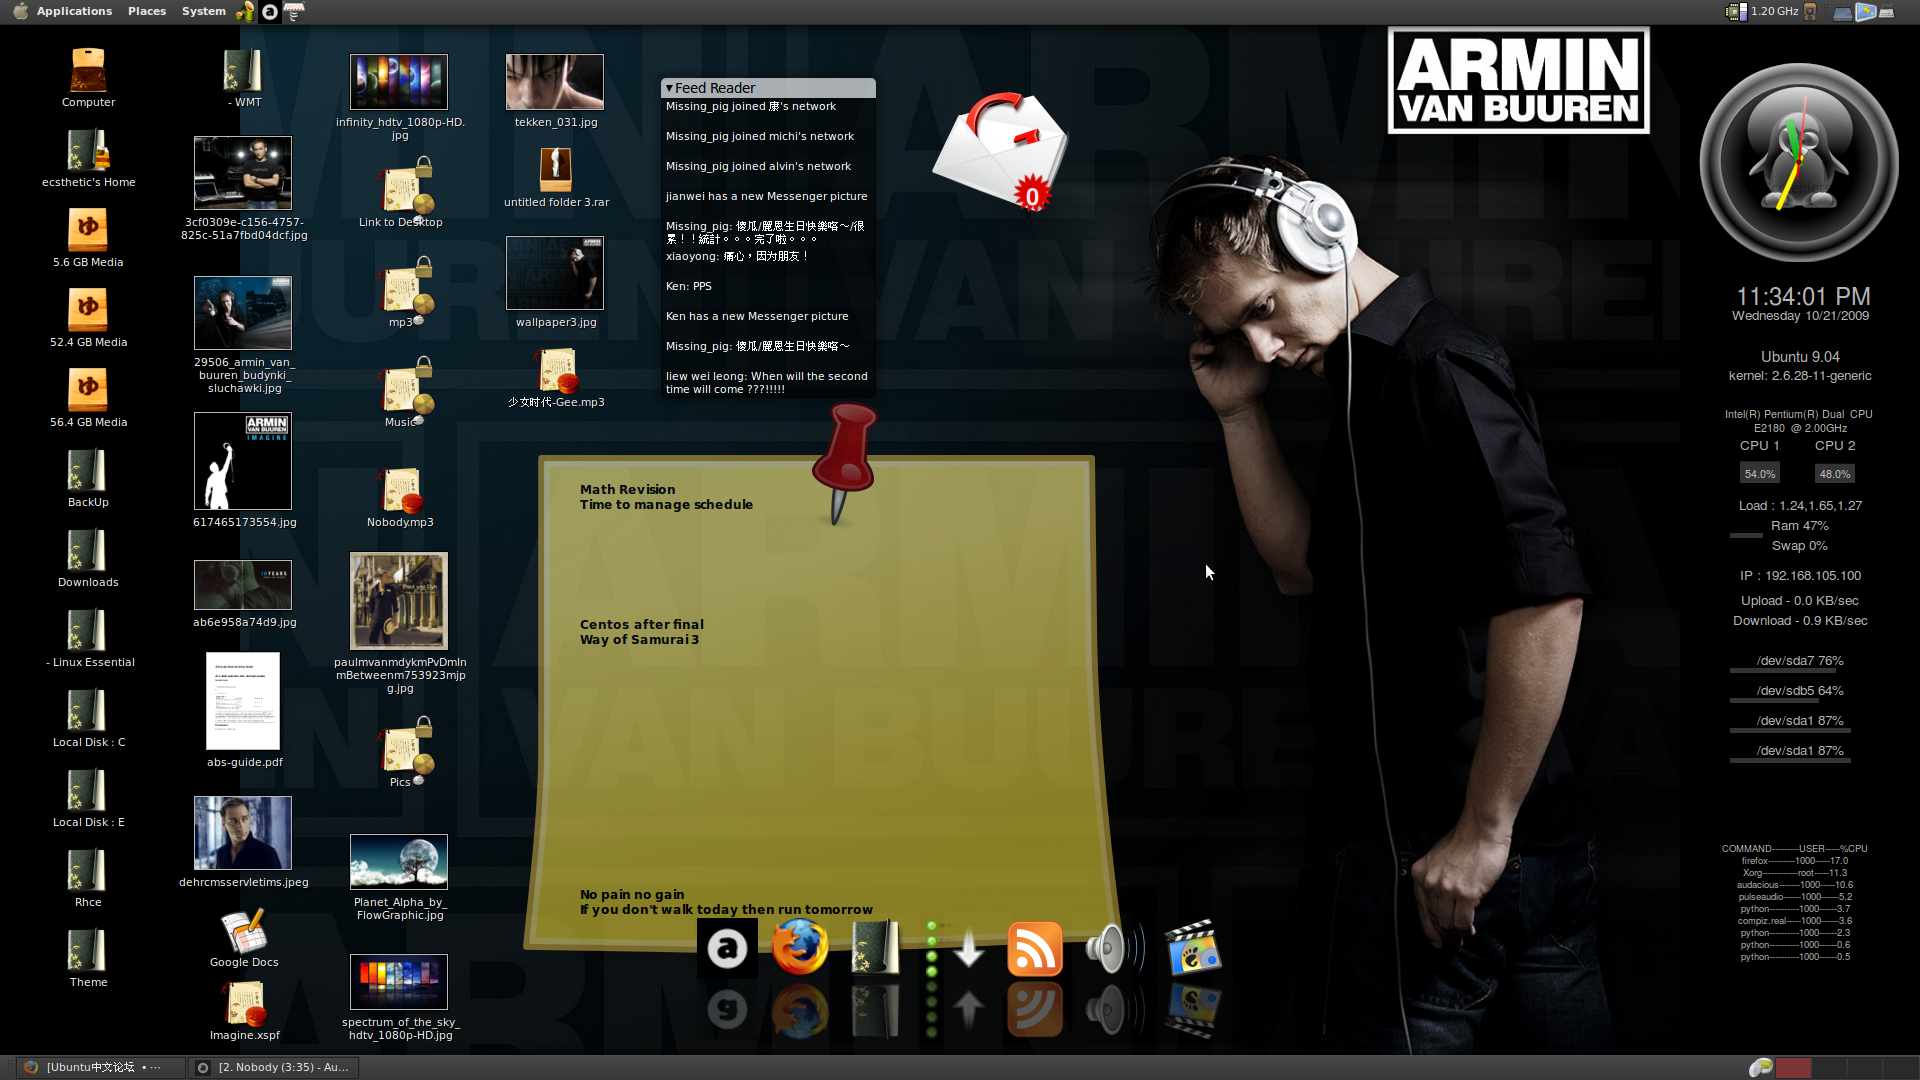Open ecsthetic's Home folder icon

click(88, 151)
